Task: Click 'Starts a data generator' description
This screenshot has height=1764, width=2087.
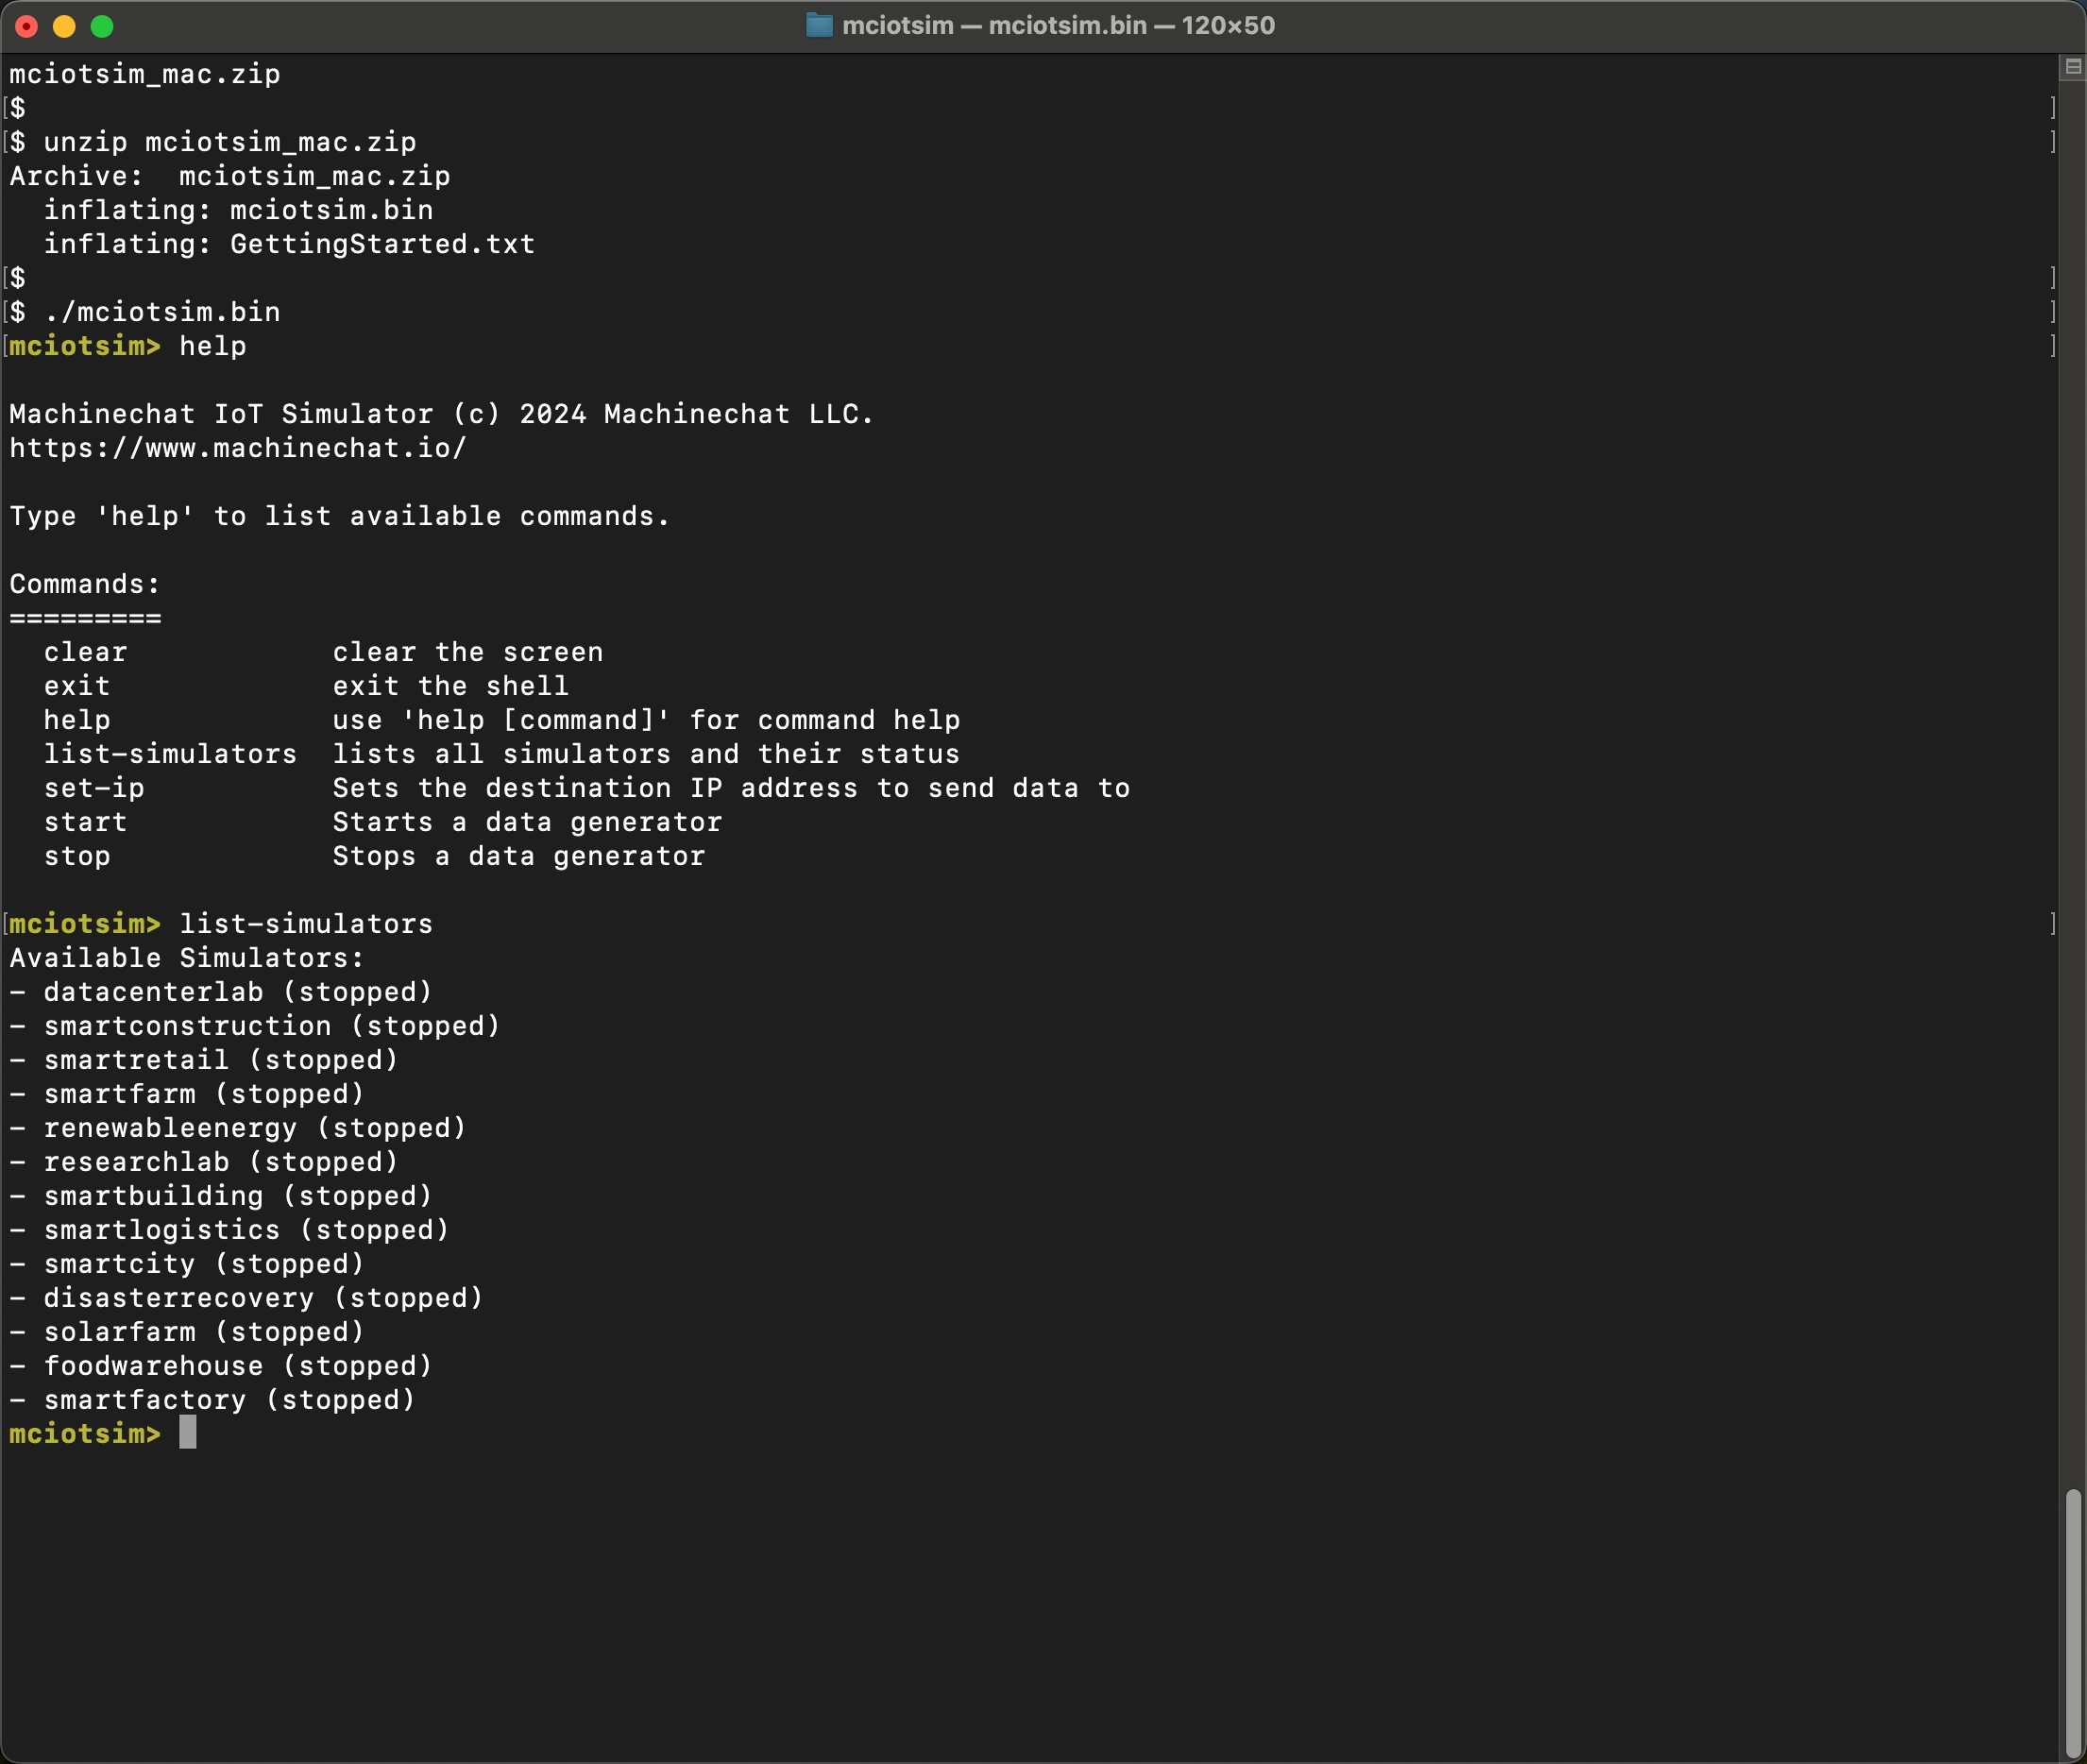Action: [527, 822]
